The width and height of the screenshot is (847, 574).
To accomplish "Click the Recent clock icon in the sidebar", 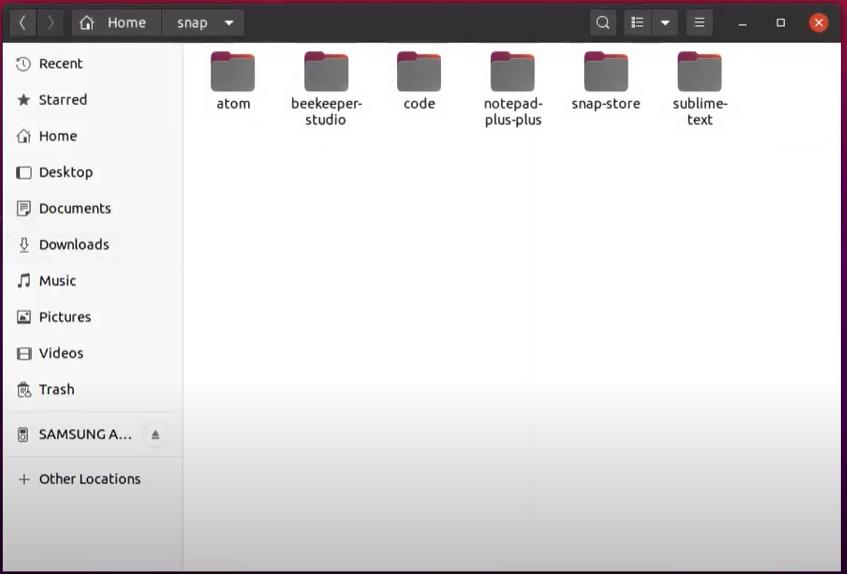I will [x=23, y=64].
